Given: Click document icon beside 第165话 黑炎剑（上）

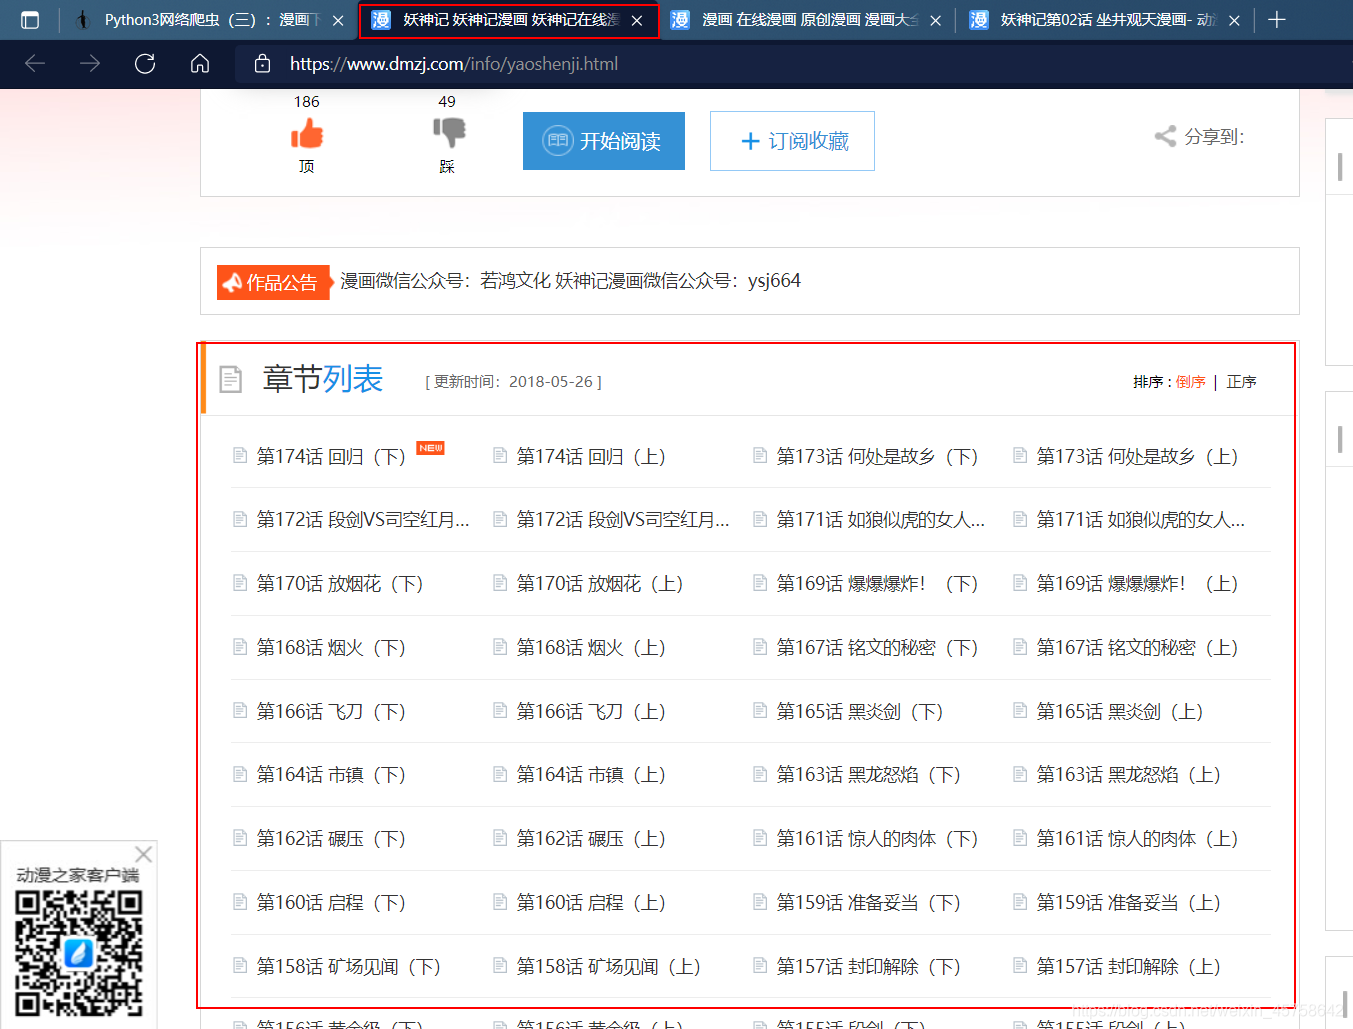Looking at the screenshot, I should [1020, 711].
